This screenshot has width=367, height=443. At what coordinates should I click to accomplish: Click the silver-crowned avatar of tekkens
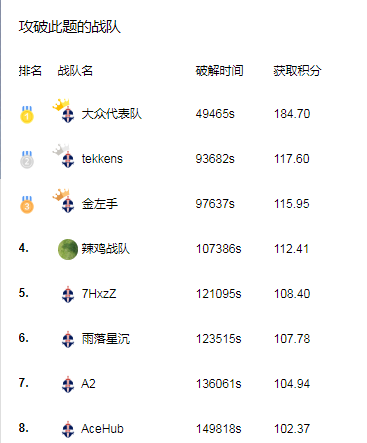(x=64, y=156)
